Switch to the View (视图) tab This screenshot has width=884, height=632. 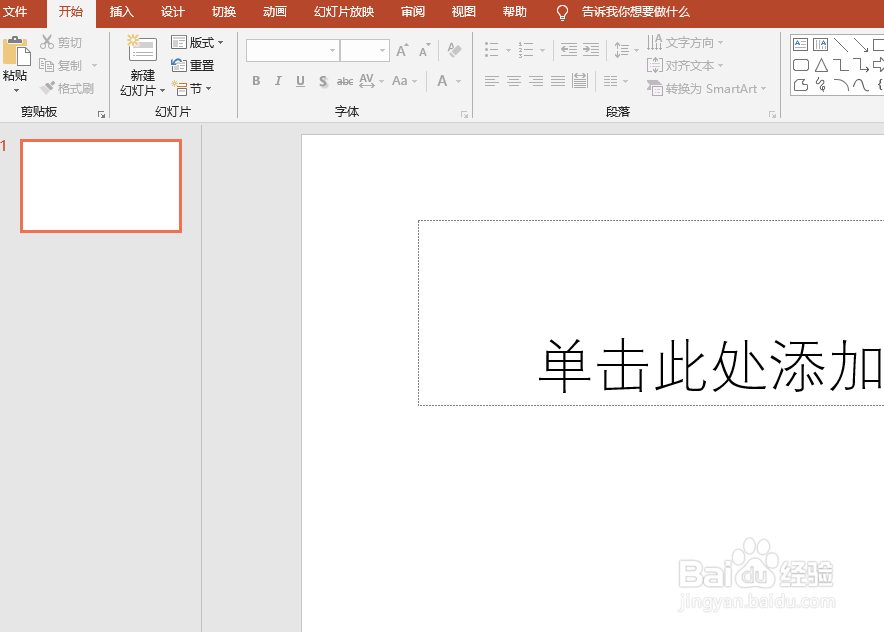pyautogui.click(x=463, y=12)
